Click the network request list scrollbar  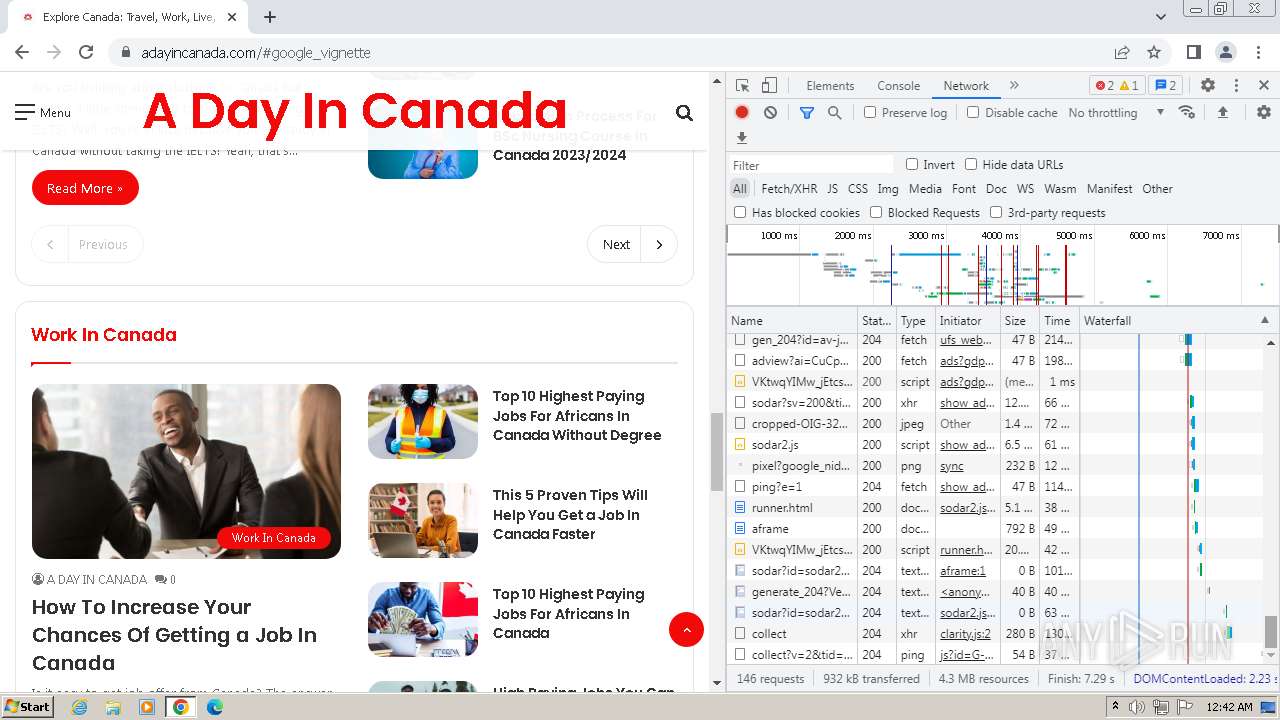click(x=1271, y=632)
